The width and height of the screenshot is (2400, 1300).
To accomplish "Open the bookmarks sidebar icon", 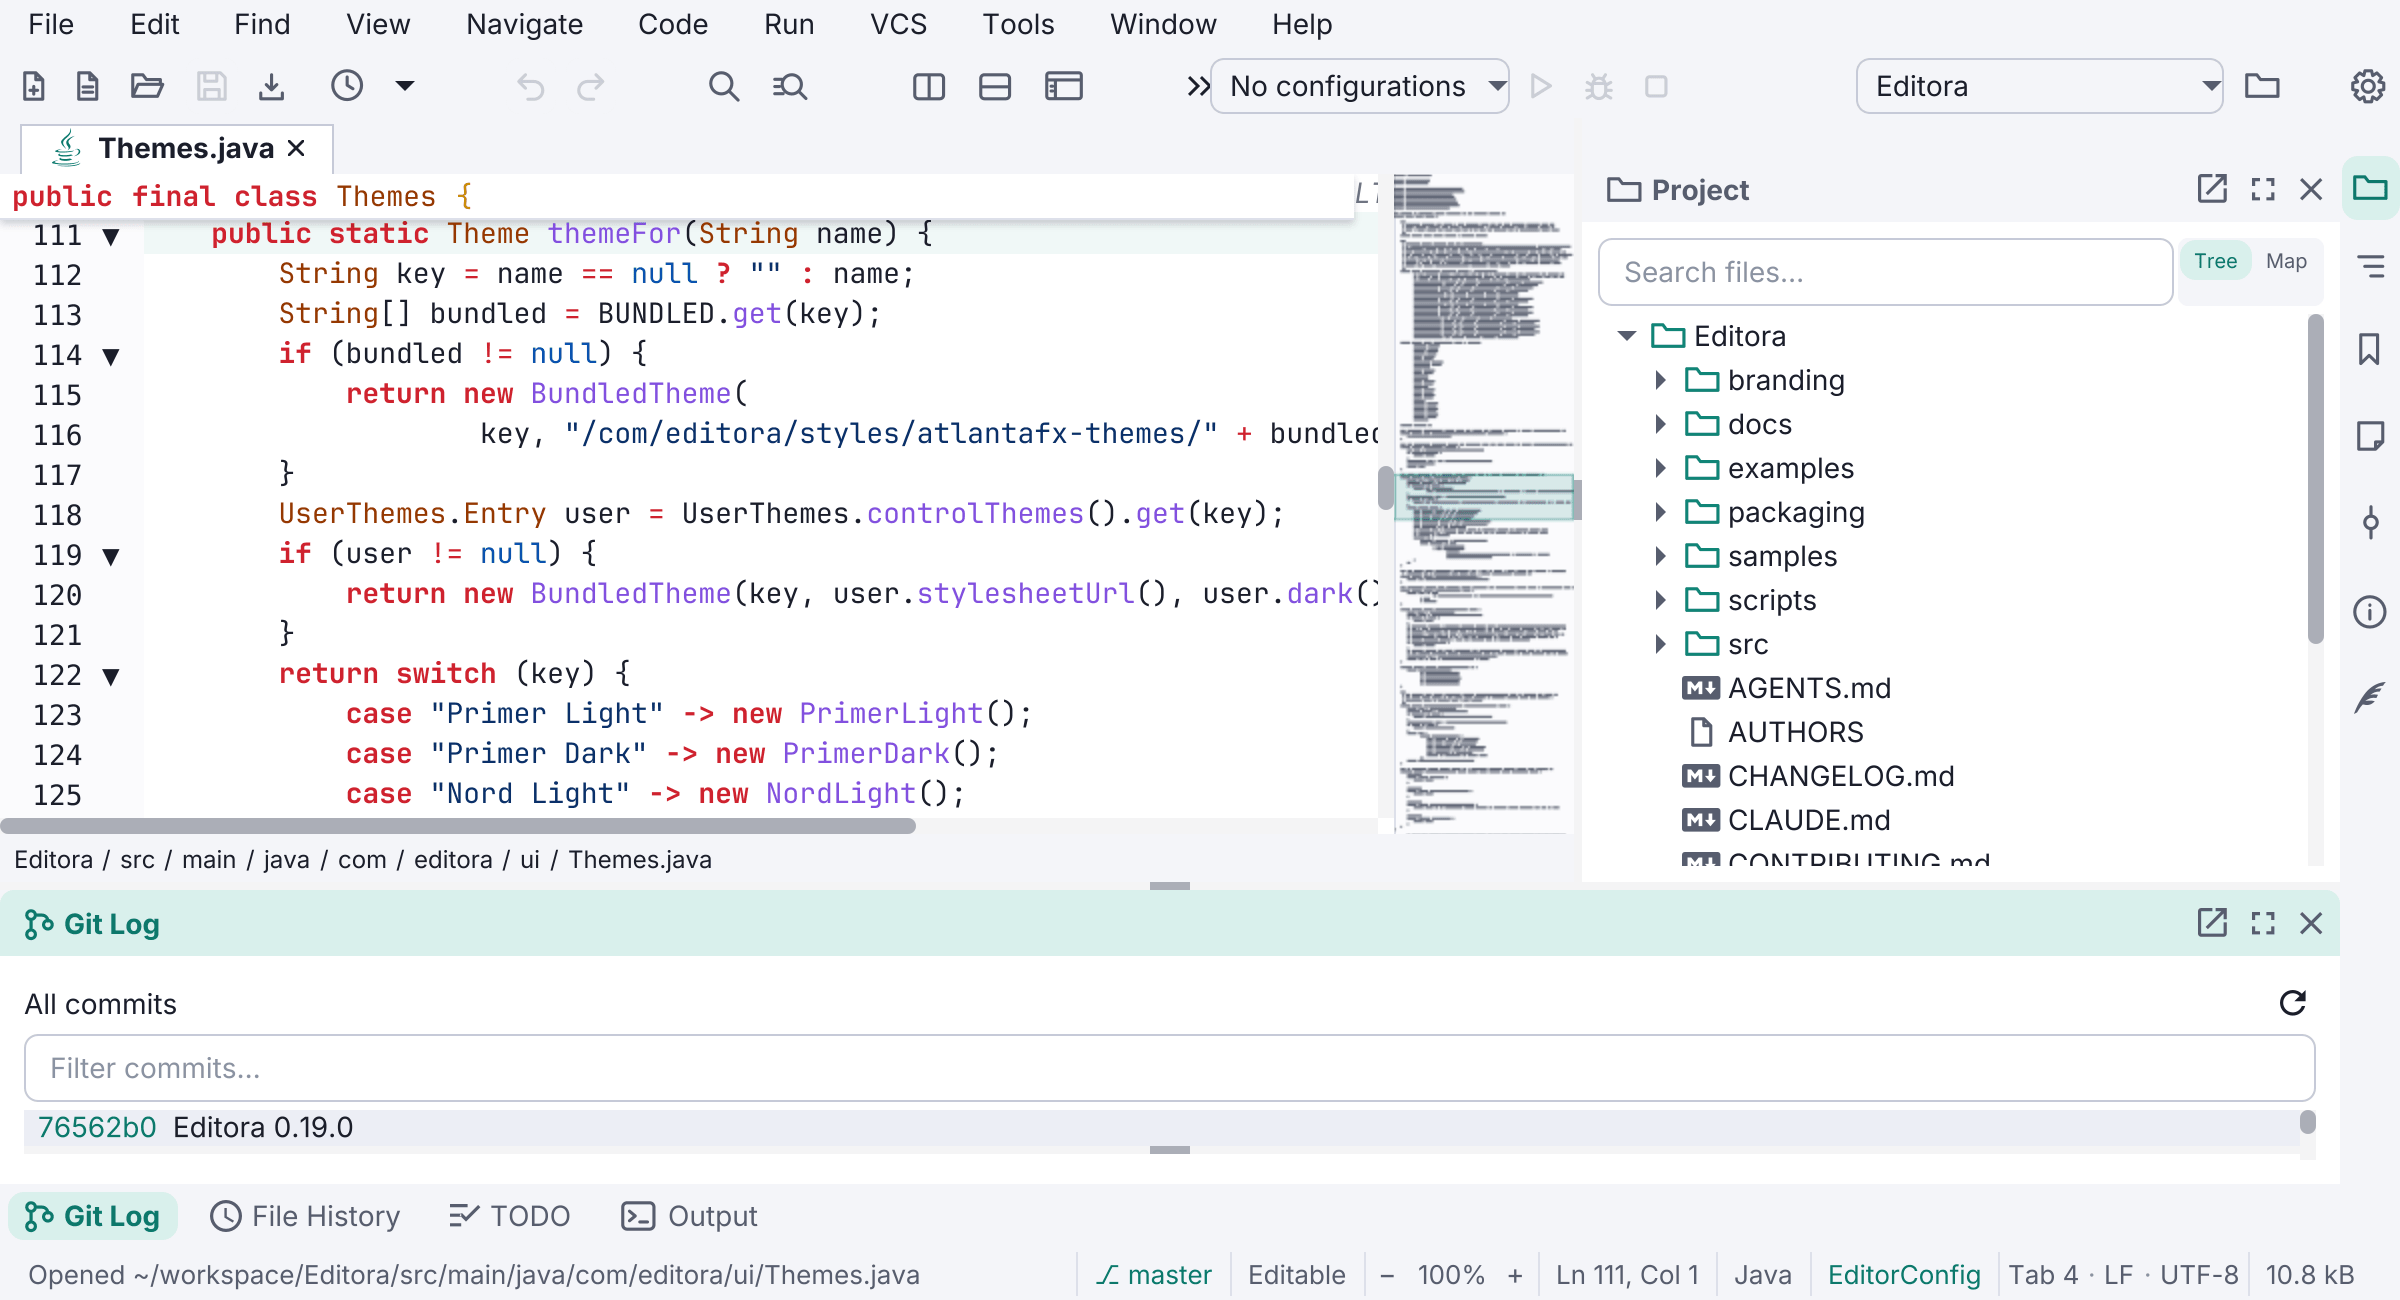I will point(2369,350).
